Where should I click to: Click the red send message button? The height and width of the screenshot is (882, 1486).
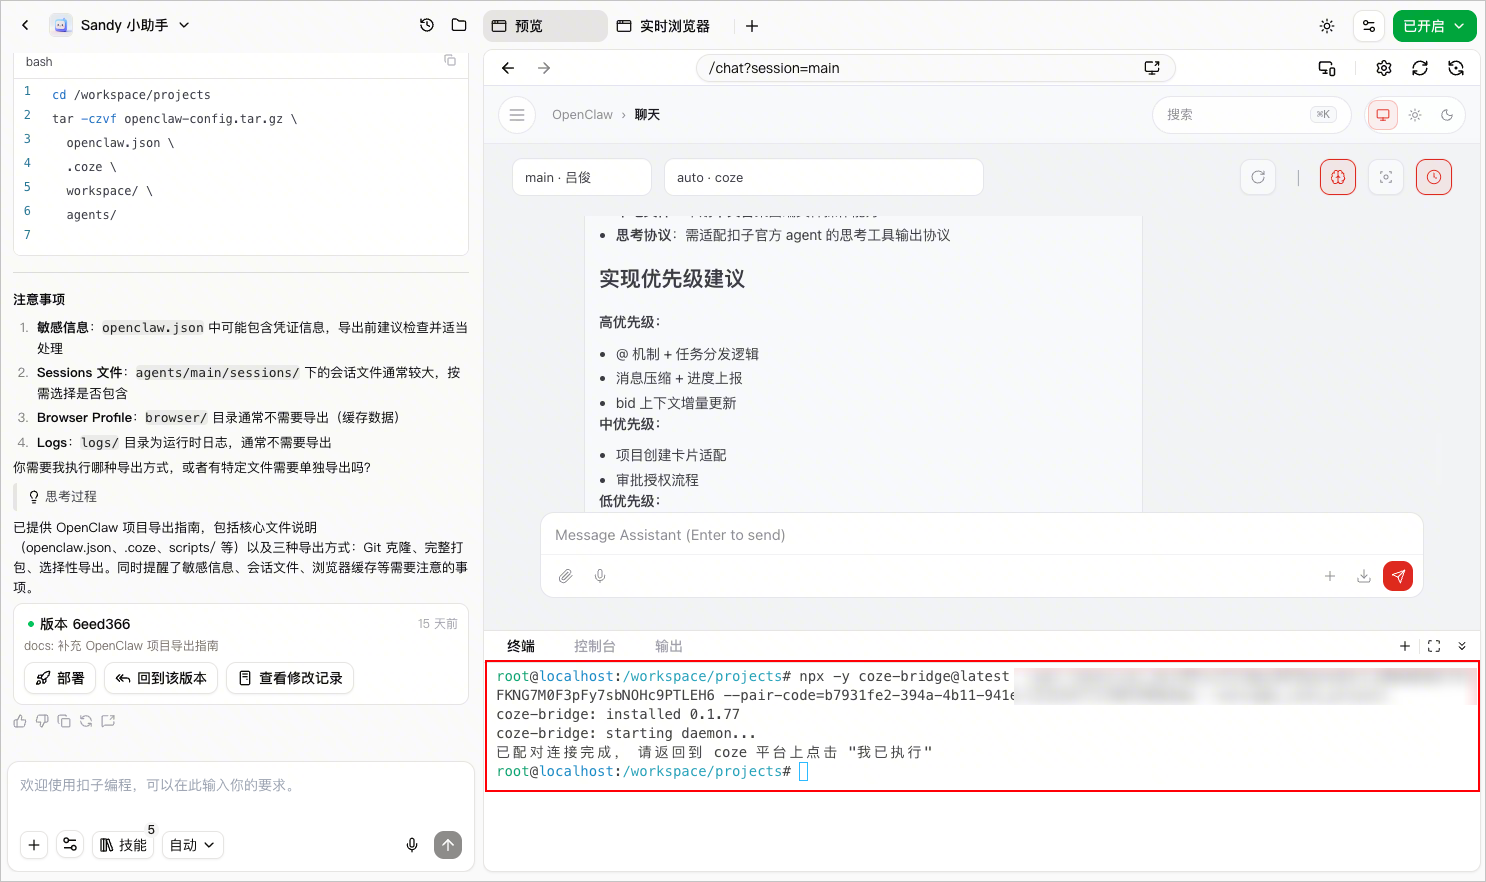1398,576
